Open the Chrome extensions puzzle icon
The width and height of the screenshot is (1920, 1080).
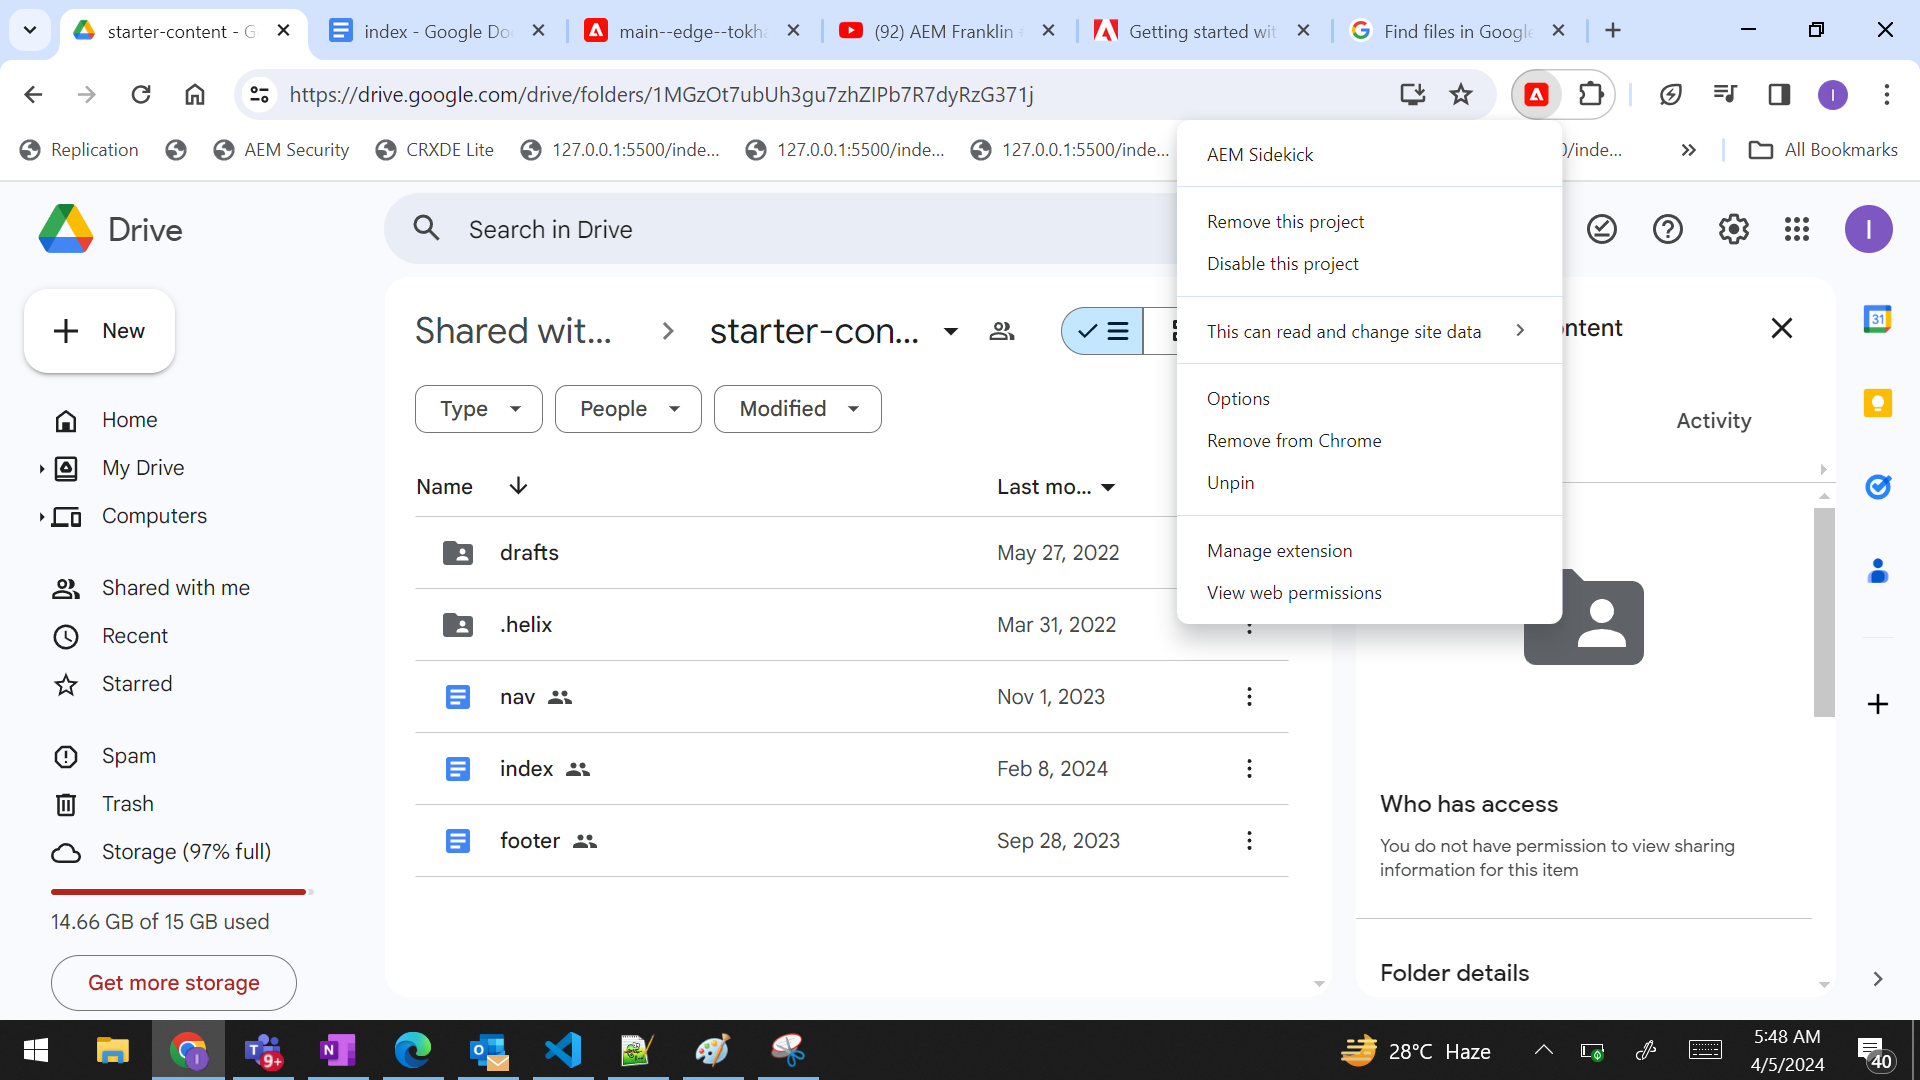[x=1590, y=94]
